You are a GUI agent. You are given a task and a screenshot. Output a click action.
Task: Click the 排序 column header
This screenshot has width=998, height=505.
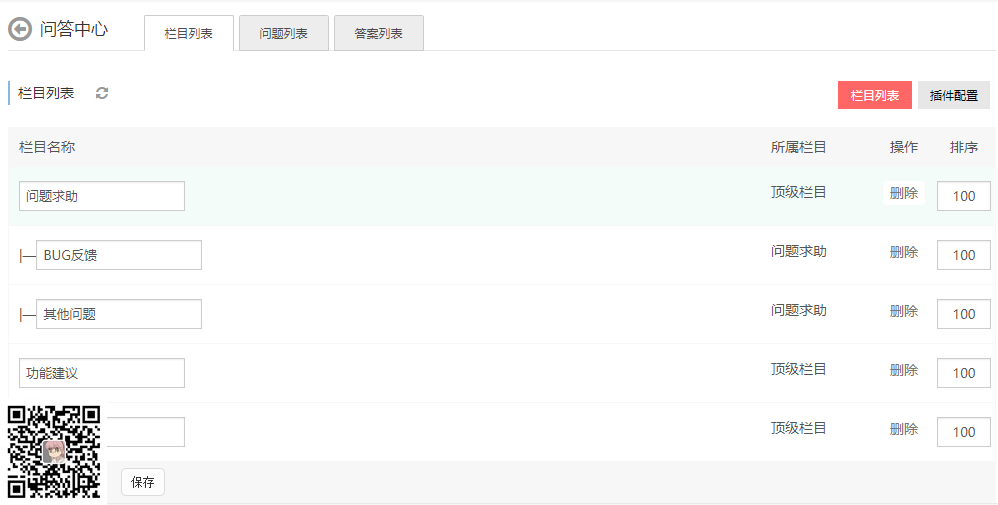(964, 147)
